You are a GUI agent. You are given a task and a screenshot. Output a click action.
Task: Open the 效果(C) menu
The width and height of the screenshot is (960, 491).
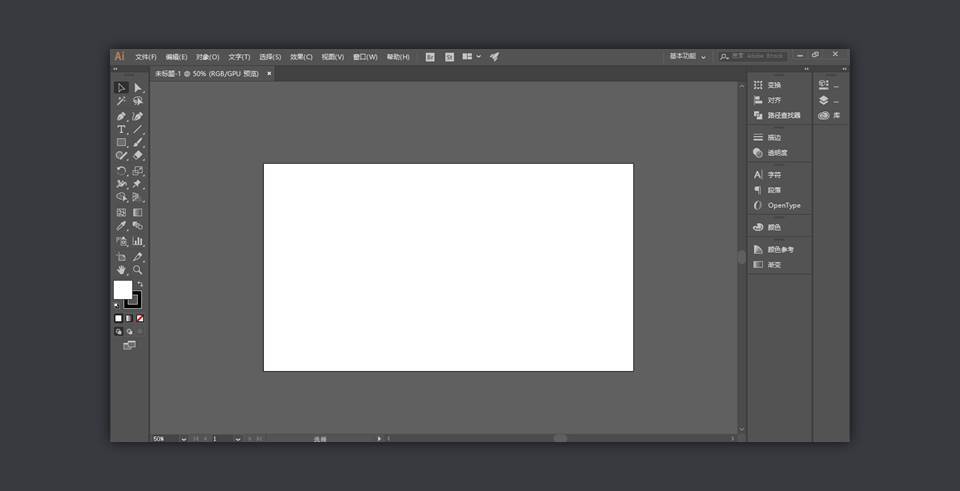click(301, 57)
